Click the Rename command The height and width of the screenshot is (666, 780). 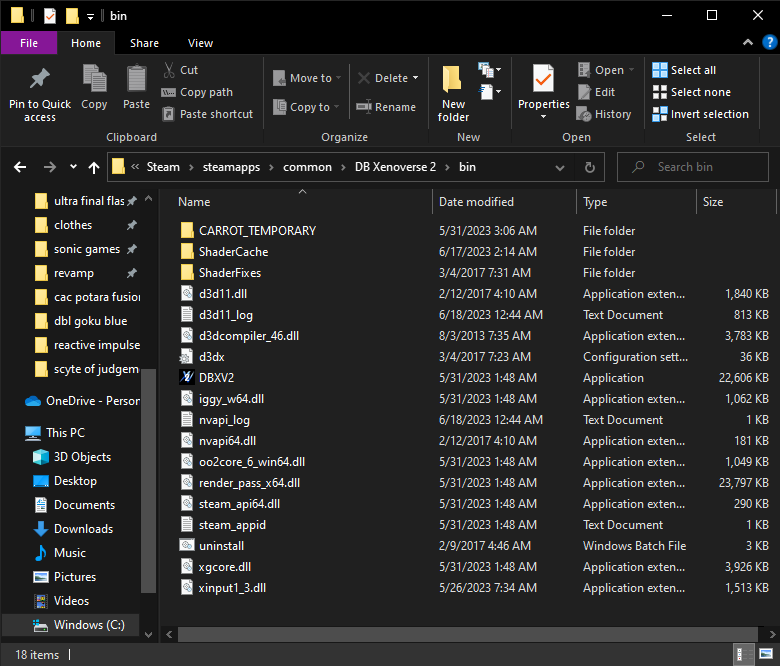[386, 107]
